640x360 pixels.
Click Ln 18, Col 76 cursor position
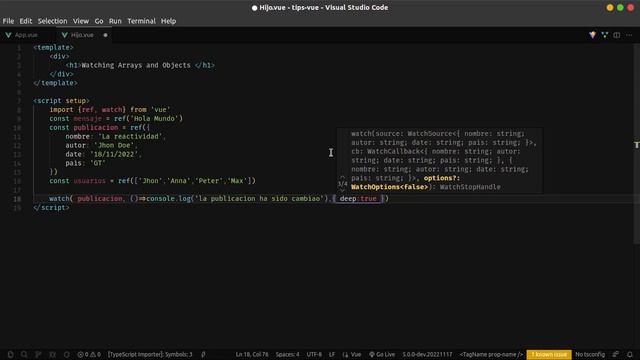tap(252, 354)
